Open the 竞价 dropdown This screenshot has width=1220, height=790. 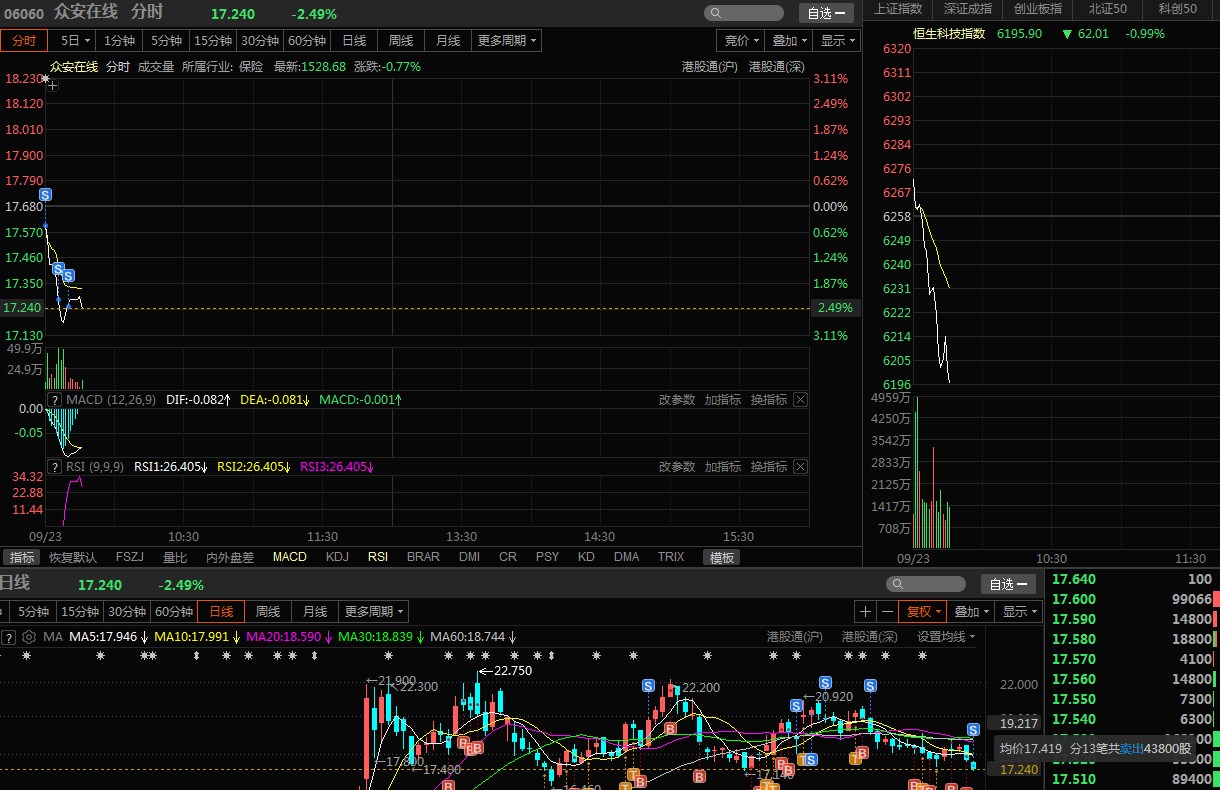tap(741, 41)
